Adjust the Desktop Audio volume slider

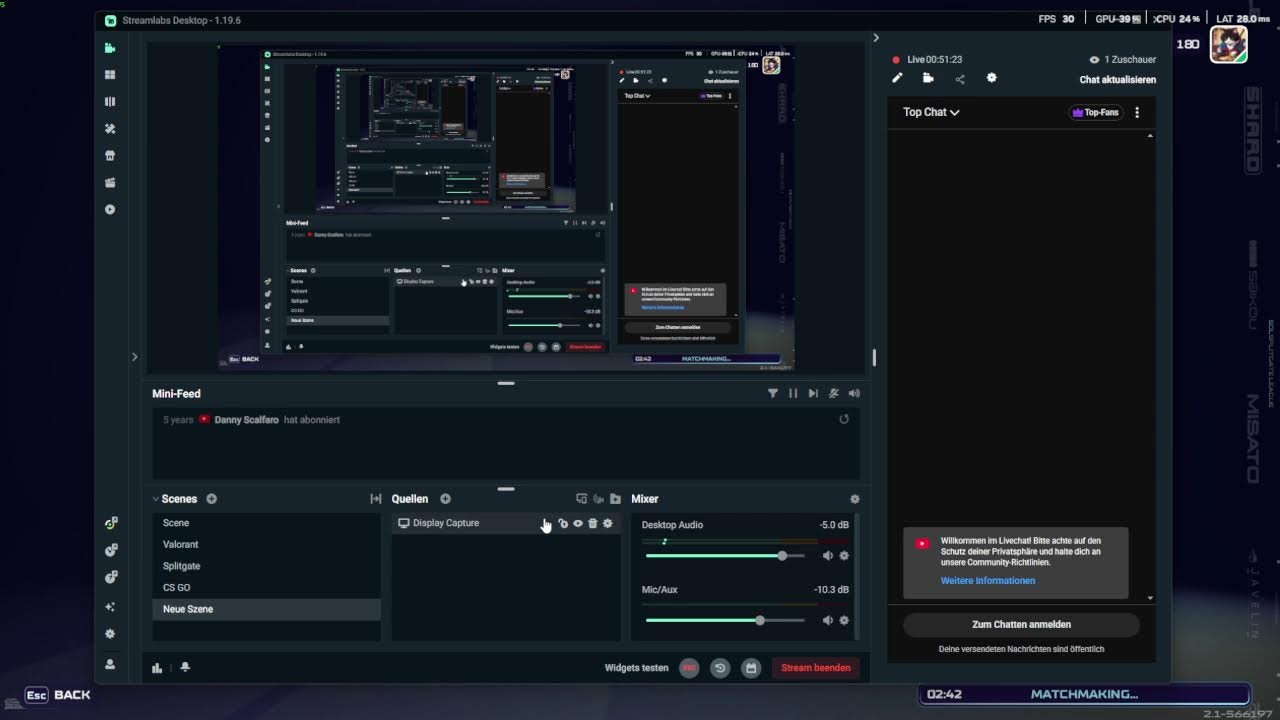coord(725,556)
